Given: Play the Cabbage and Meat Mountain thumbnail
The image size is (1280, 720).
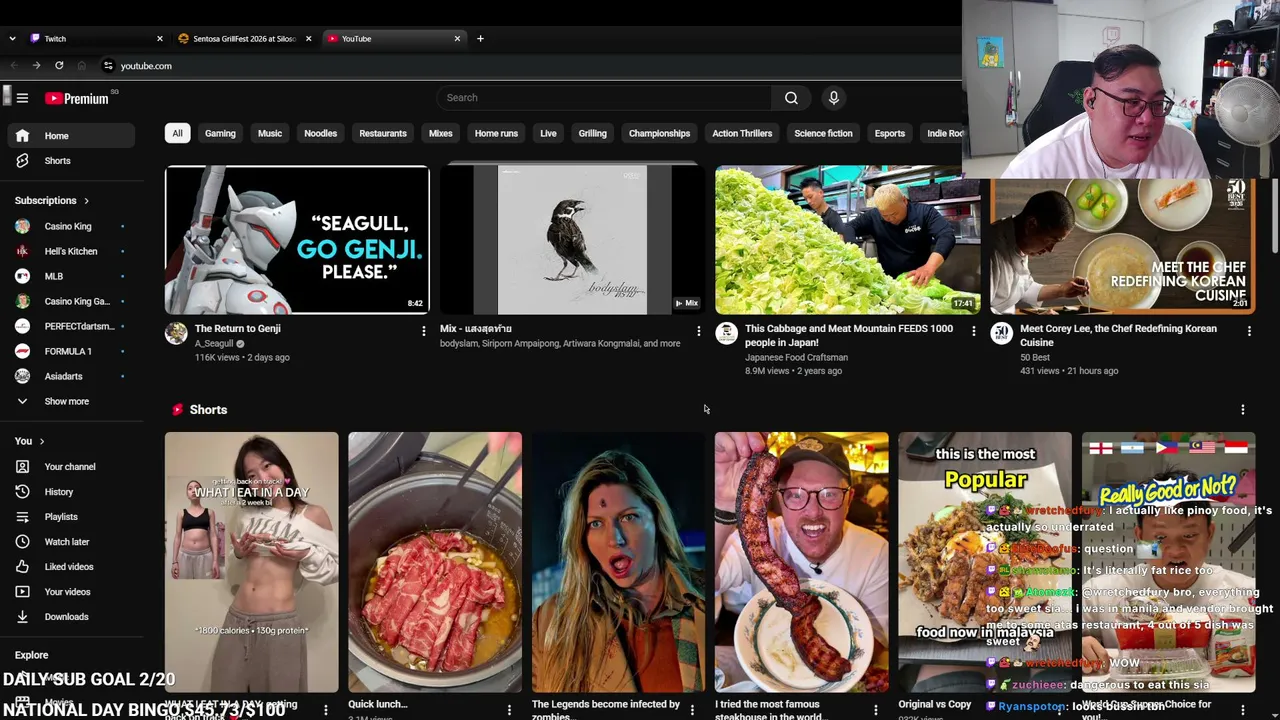Looking at the screenshot, I should (x=847, y=240).
